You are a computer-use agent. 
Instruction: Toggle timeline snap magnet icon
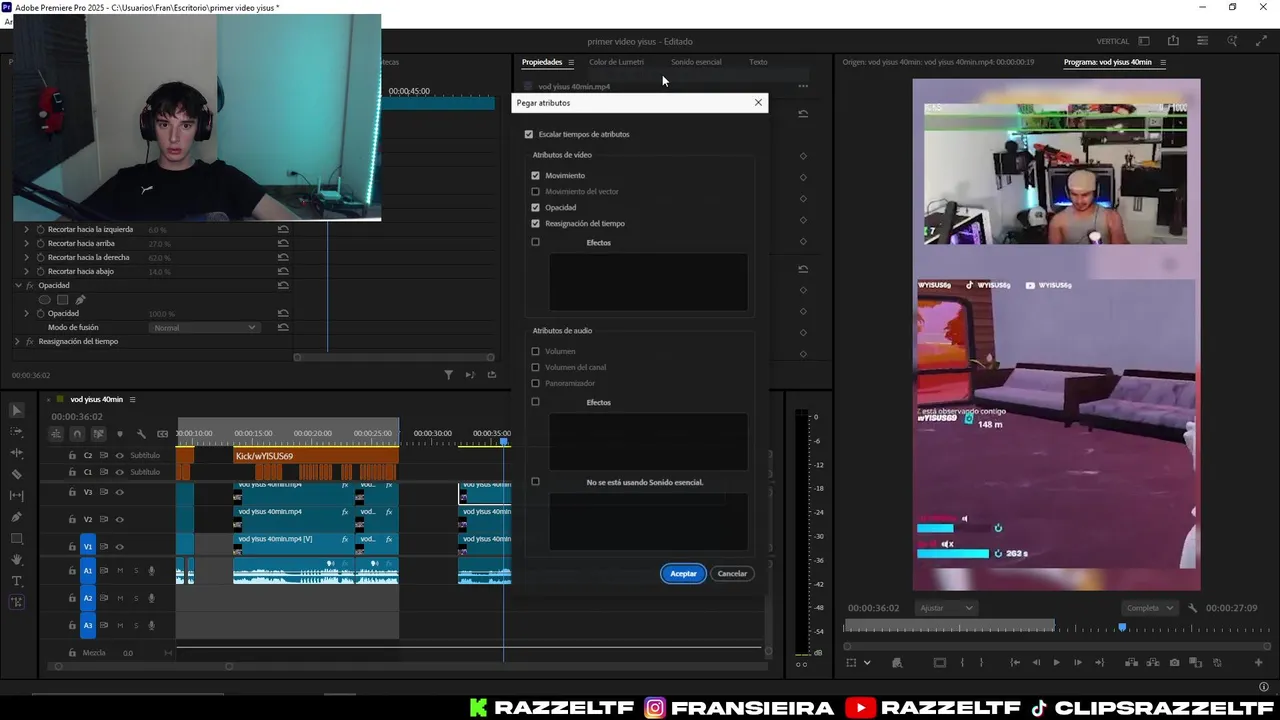click(77, 434)
